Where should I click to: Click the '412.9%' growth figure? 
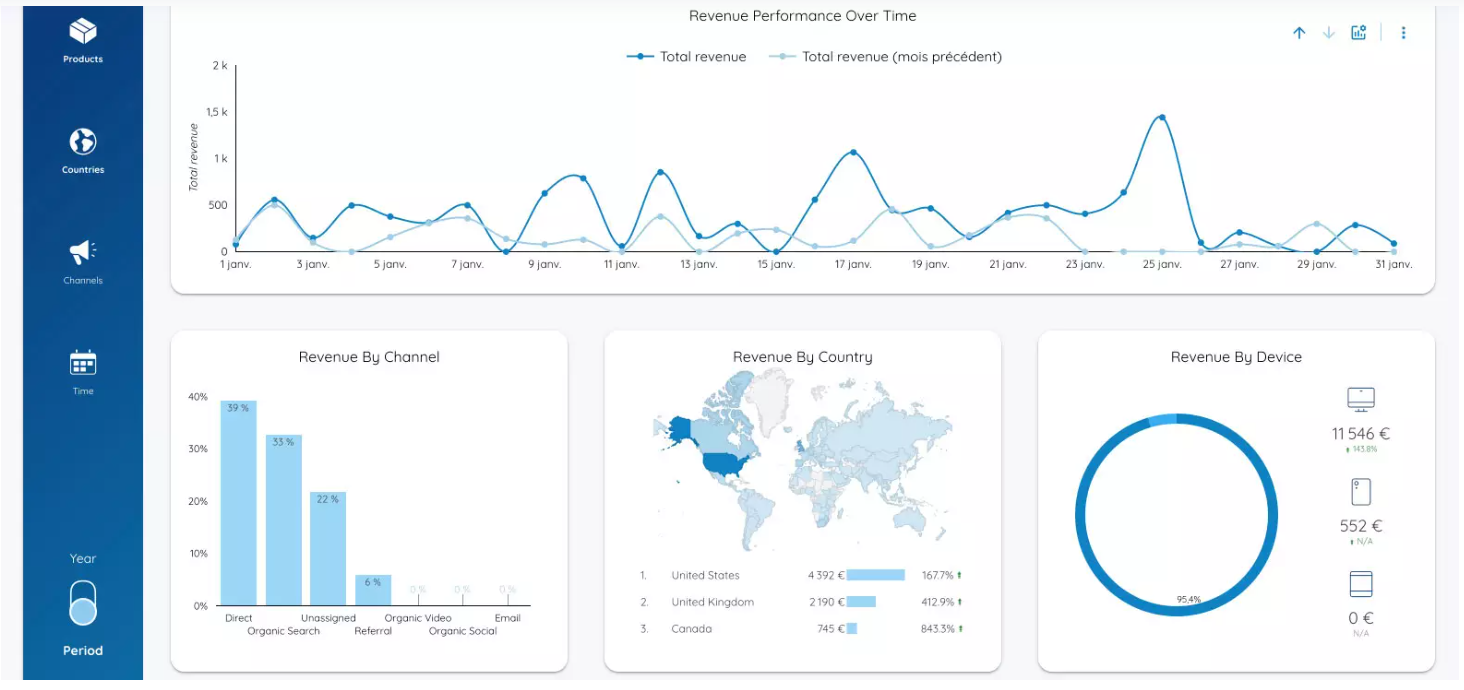(938, 602)
